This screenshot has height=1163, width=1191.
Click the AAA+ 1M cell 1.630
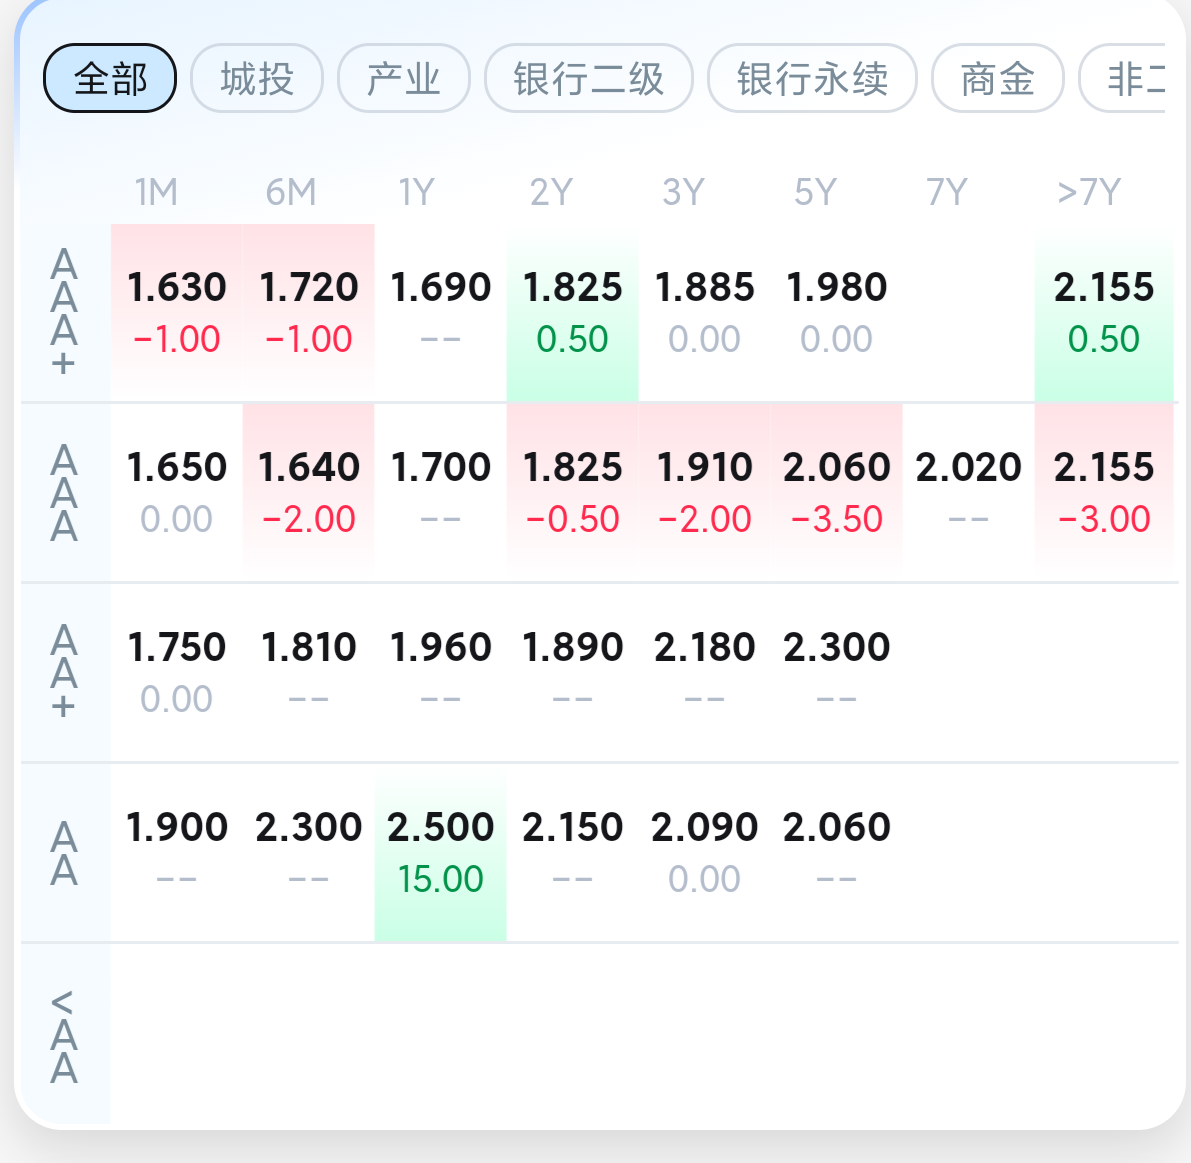coord(177,310)
